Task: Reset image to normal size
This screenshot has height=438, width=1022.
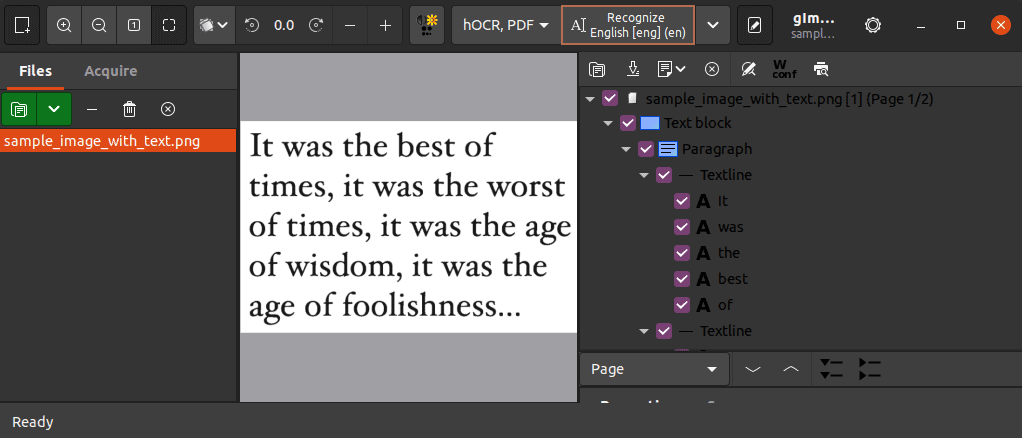Action: pos(134,25)
